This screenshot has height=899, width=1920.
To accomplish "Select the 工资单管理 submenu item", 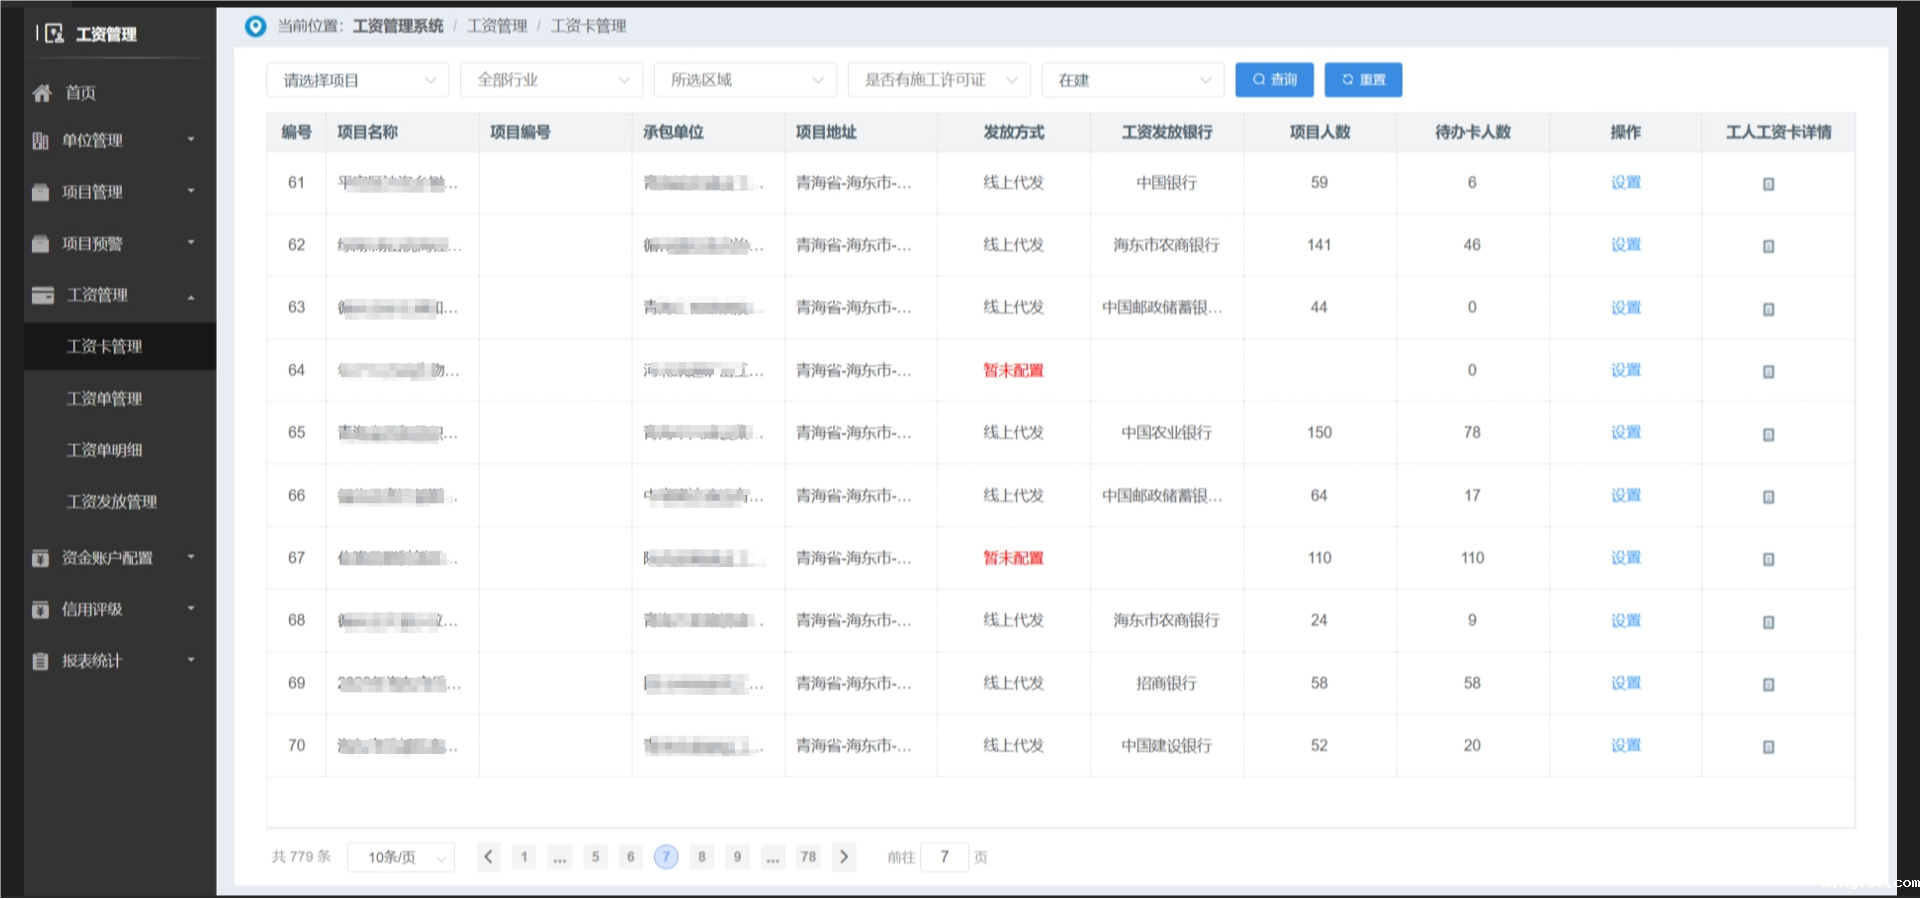I will tap(120, 399).
